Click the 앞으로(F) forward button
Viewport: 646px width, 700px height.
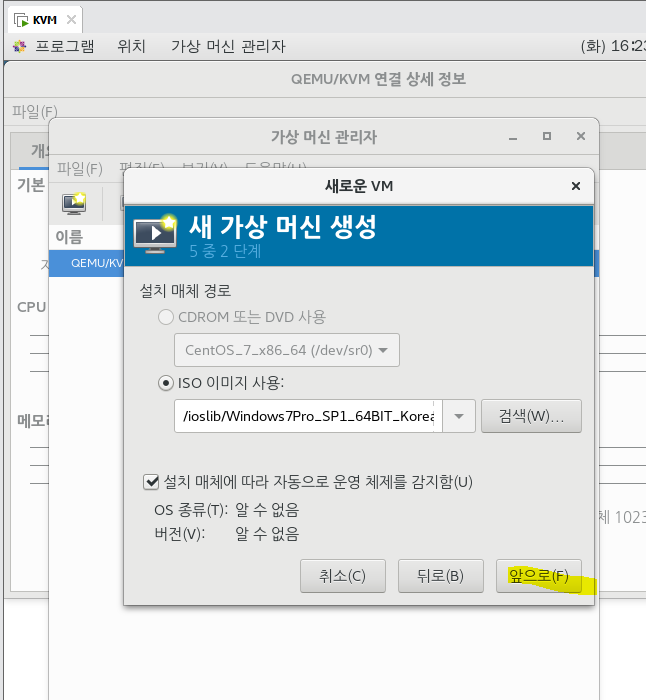539,576
